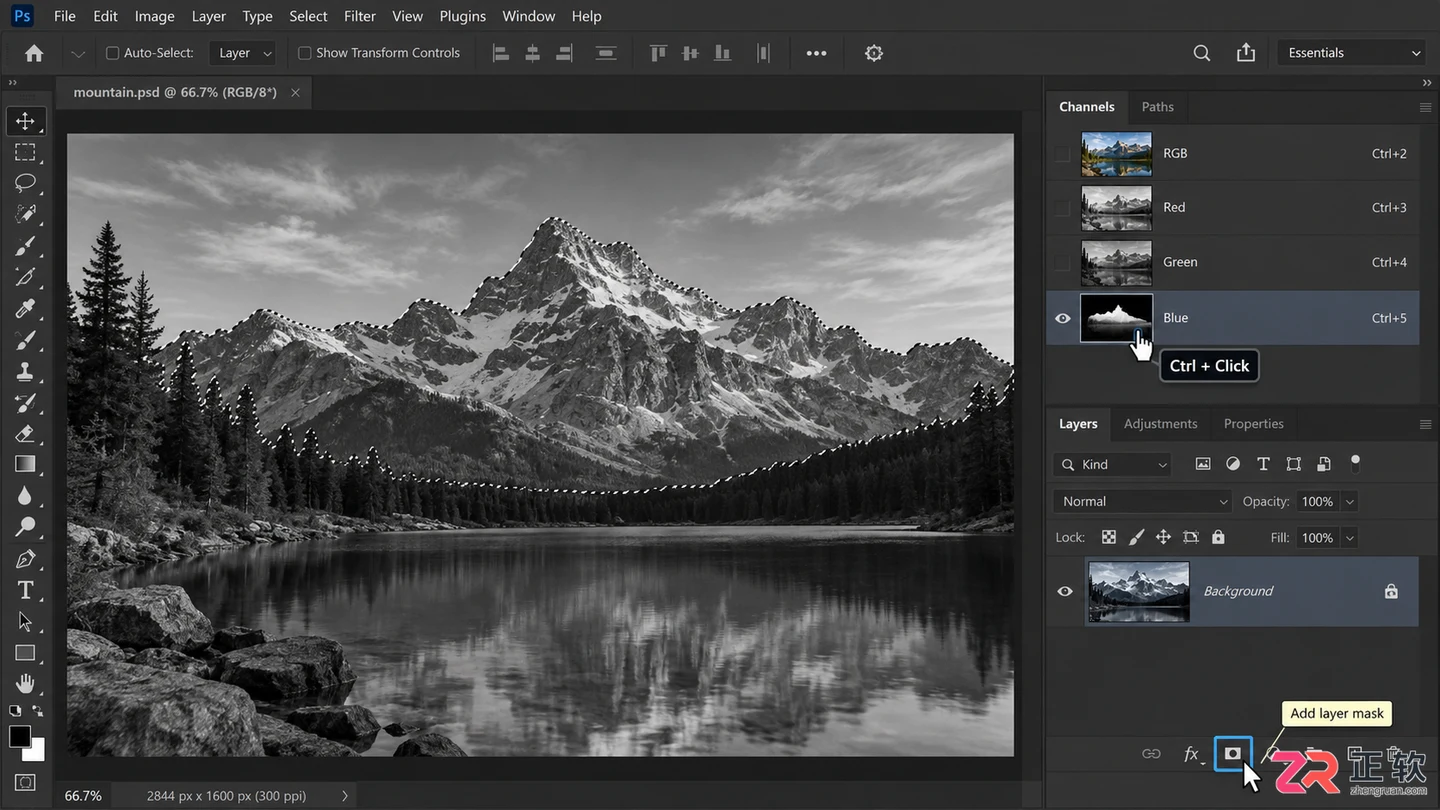
Task: Open the Filter menu
Action: click(360, 16)
